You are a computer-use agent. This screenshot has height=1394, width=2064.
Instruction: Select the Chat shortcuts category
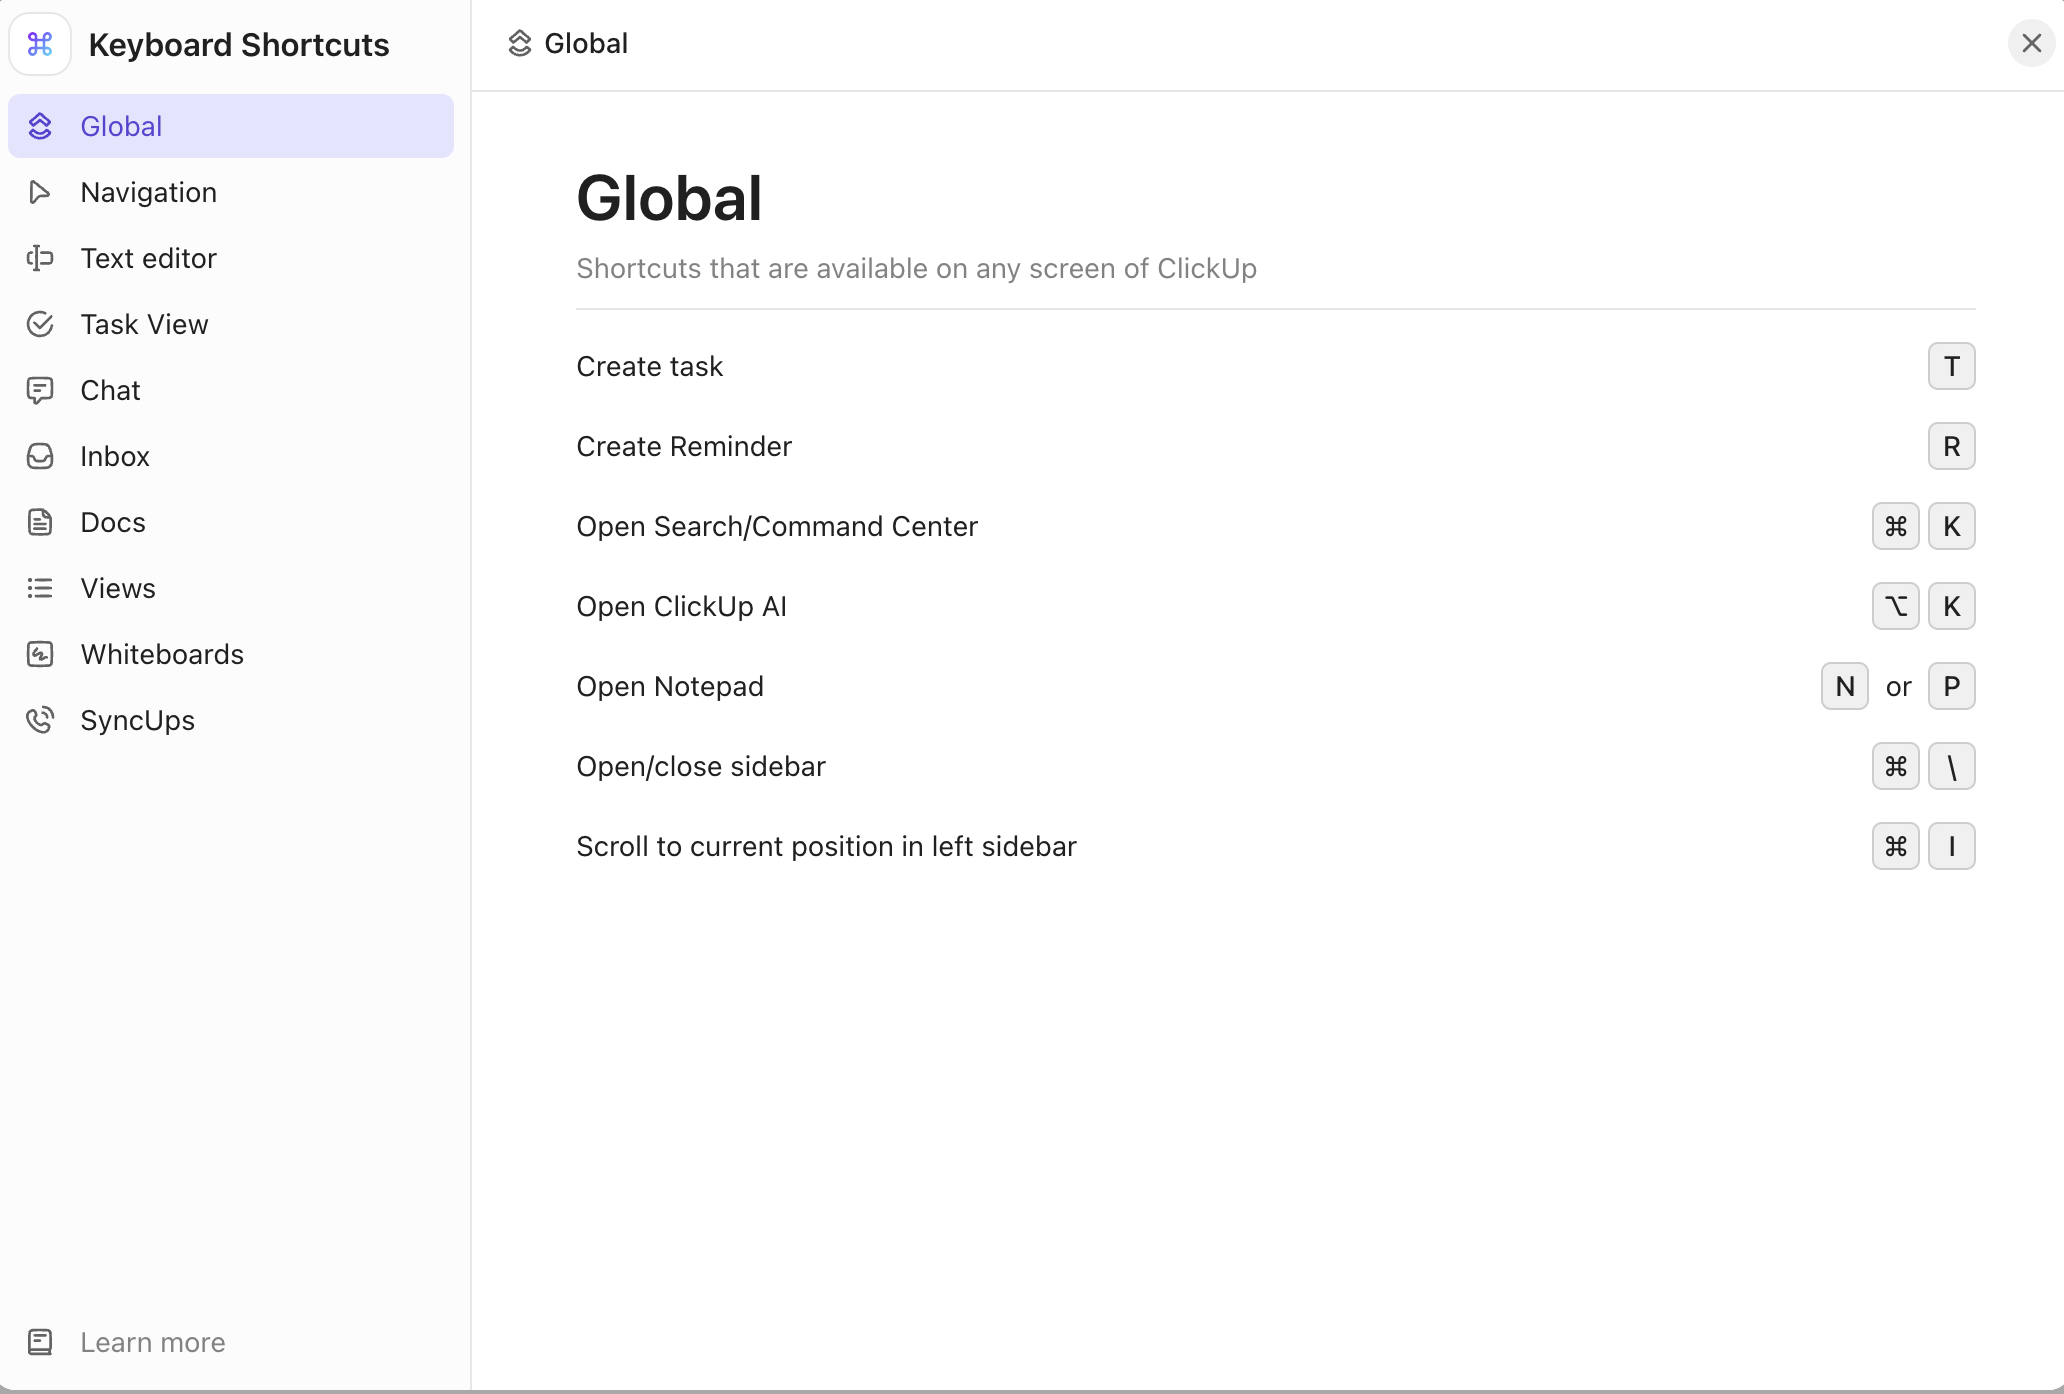[x=110, y=390]
